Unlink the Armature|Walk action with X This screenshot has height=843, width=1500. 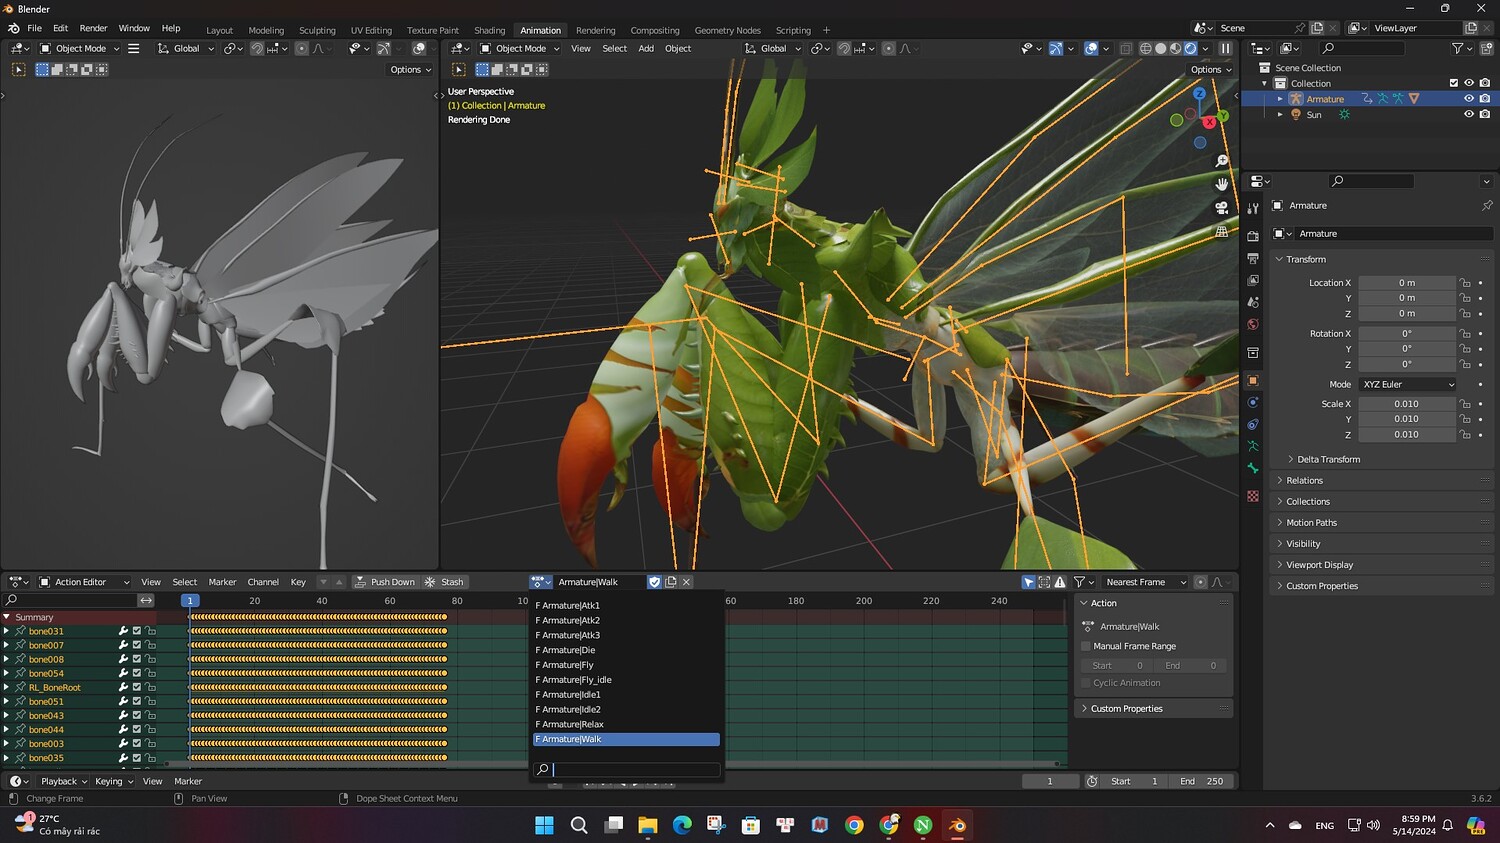point(686,582)
